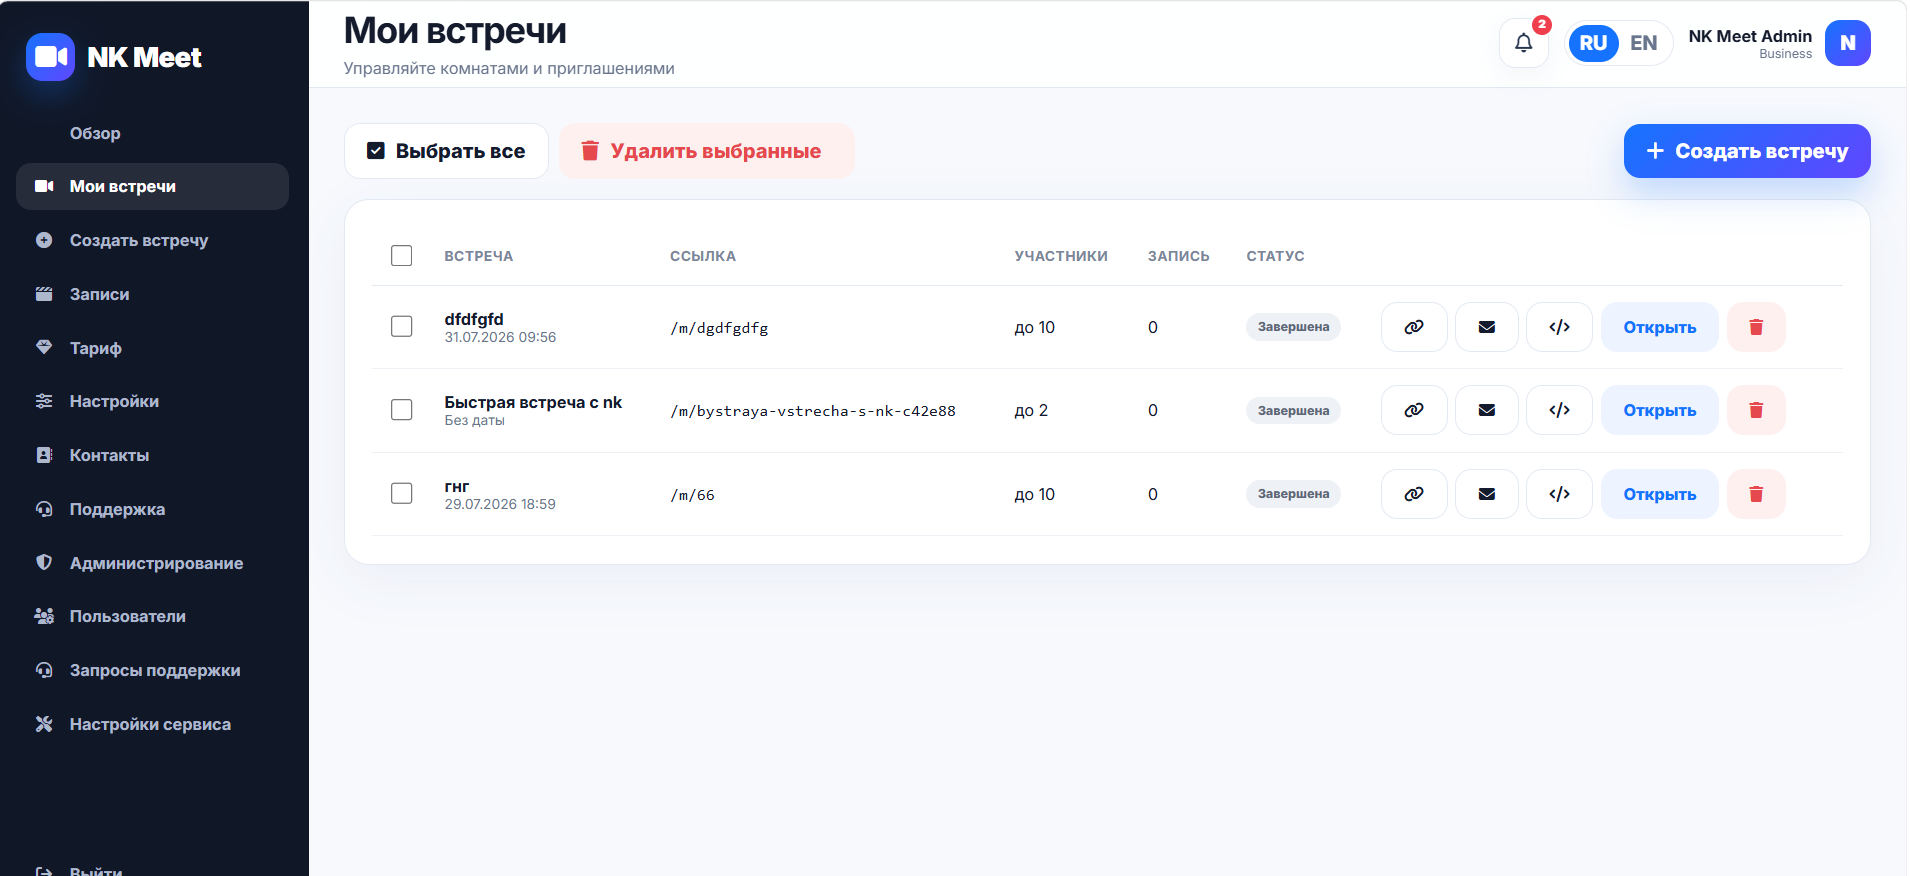Click the blue Создать встречу button
Image resolution: width=1910 pixels, height=876 pixels.
[1747, 151]
